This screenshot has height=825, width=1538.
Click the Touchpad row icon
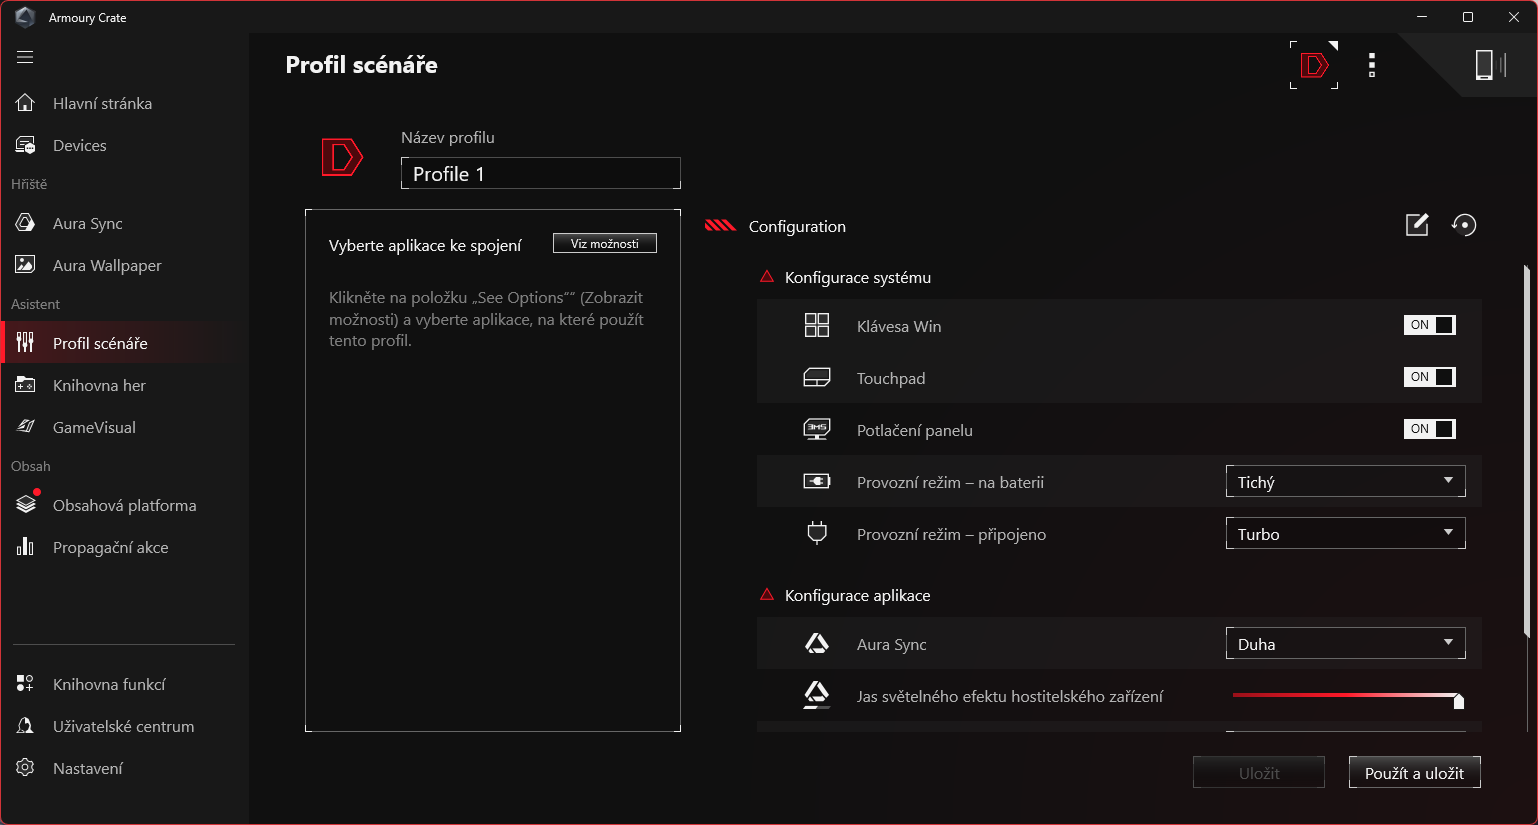coord(817,377)
